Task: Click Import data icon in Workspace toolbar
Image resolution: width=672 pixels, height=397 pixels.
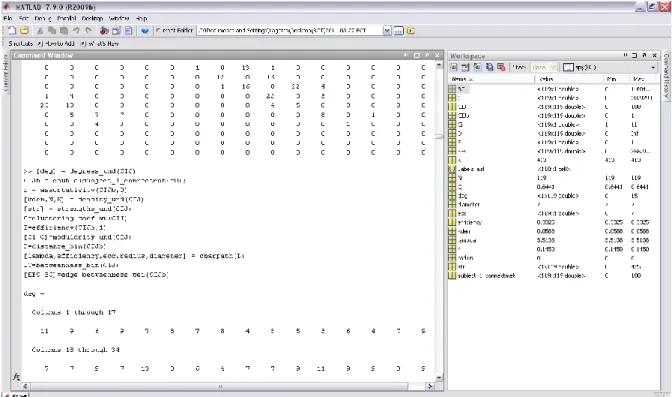Action: 477,67
